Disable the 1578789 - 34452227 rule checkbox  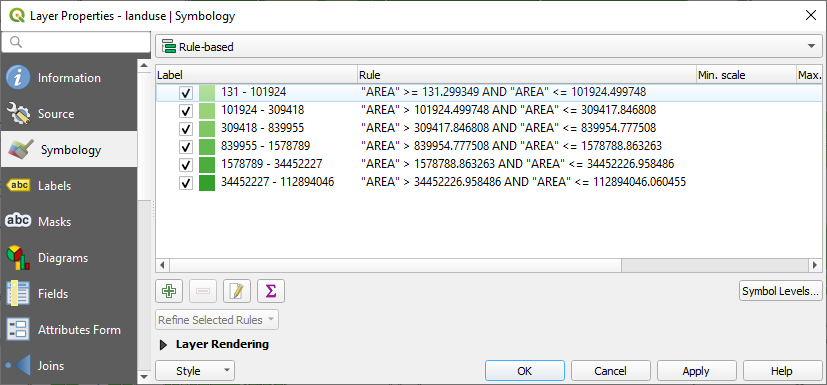tap(186, 165)
